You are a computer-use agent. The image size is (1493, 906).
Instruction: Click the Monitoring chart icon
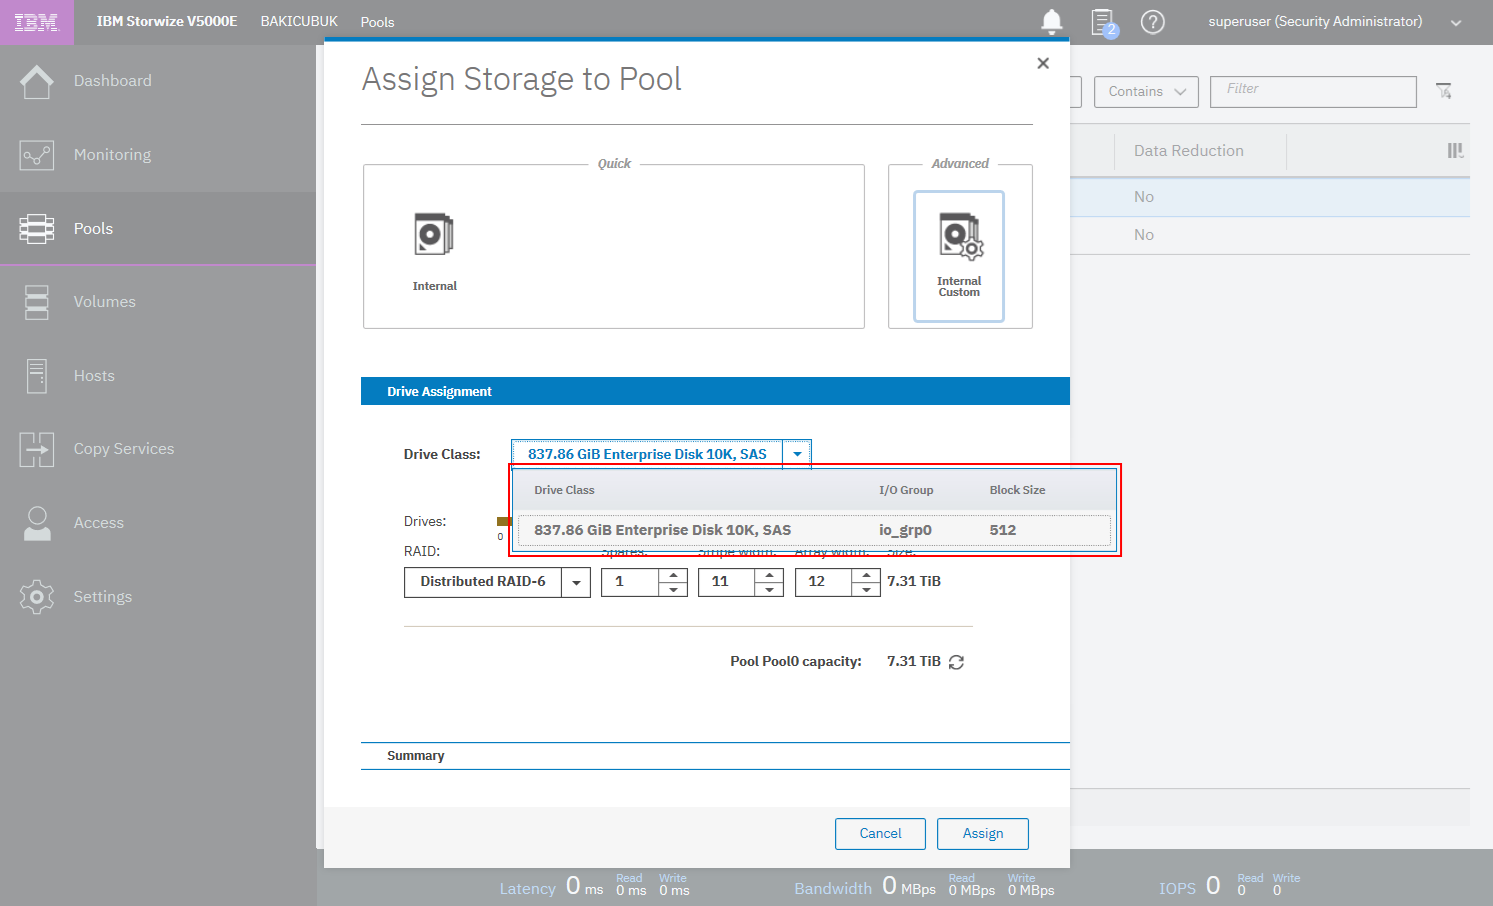(x=37, y=155)
